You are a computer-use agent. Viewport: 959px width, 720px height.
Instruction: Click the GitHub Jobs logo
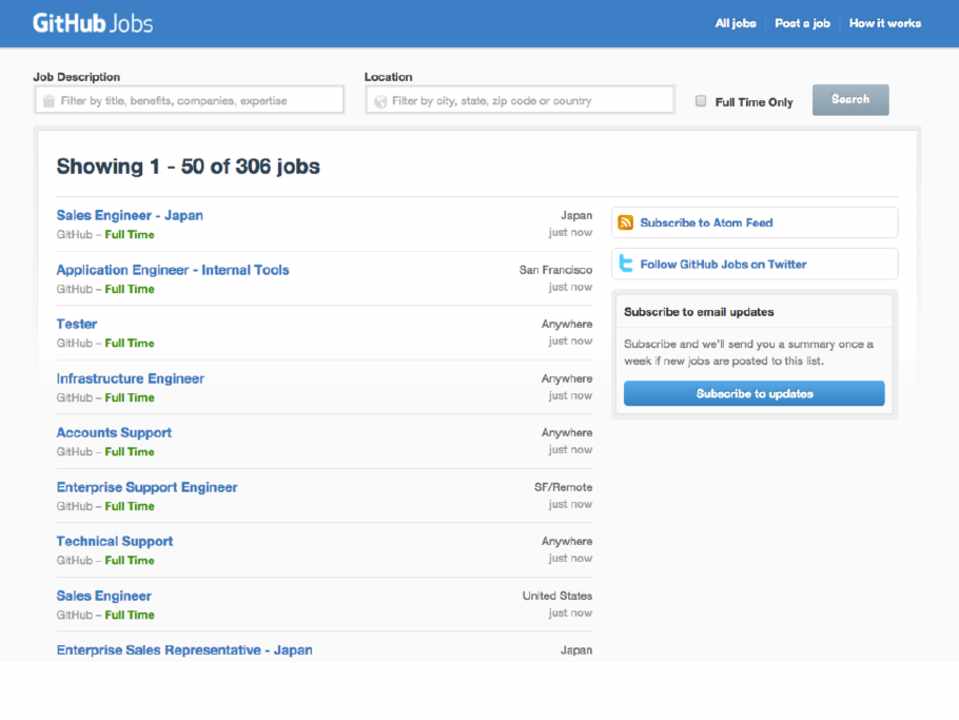(x=92, y=23)
